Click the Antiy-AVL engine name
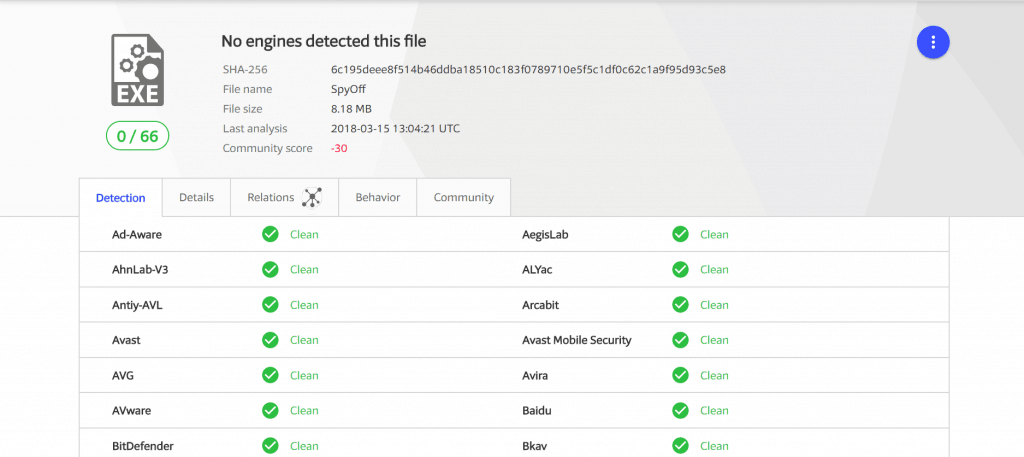Viewport: 1024px width, 457px height. coord(137,305)
